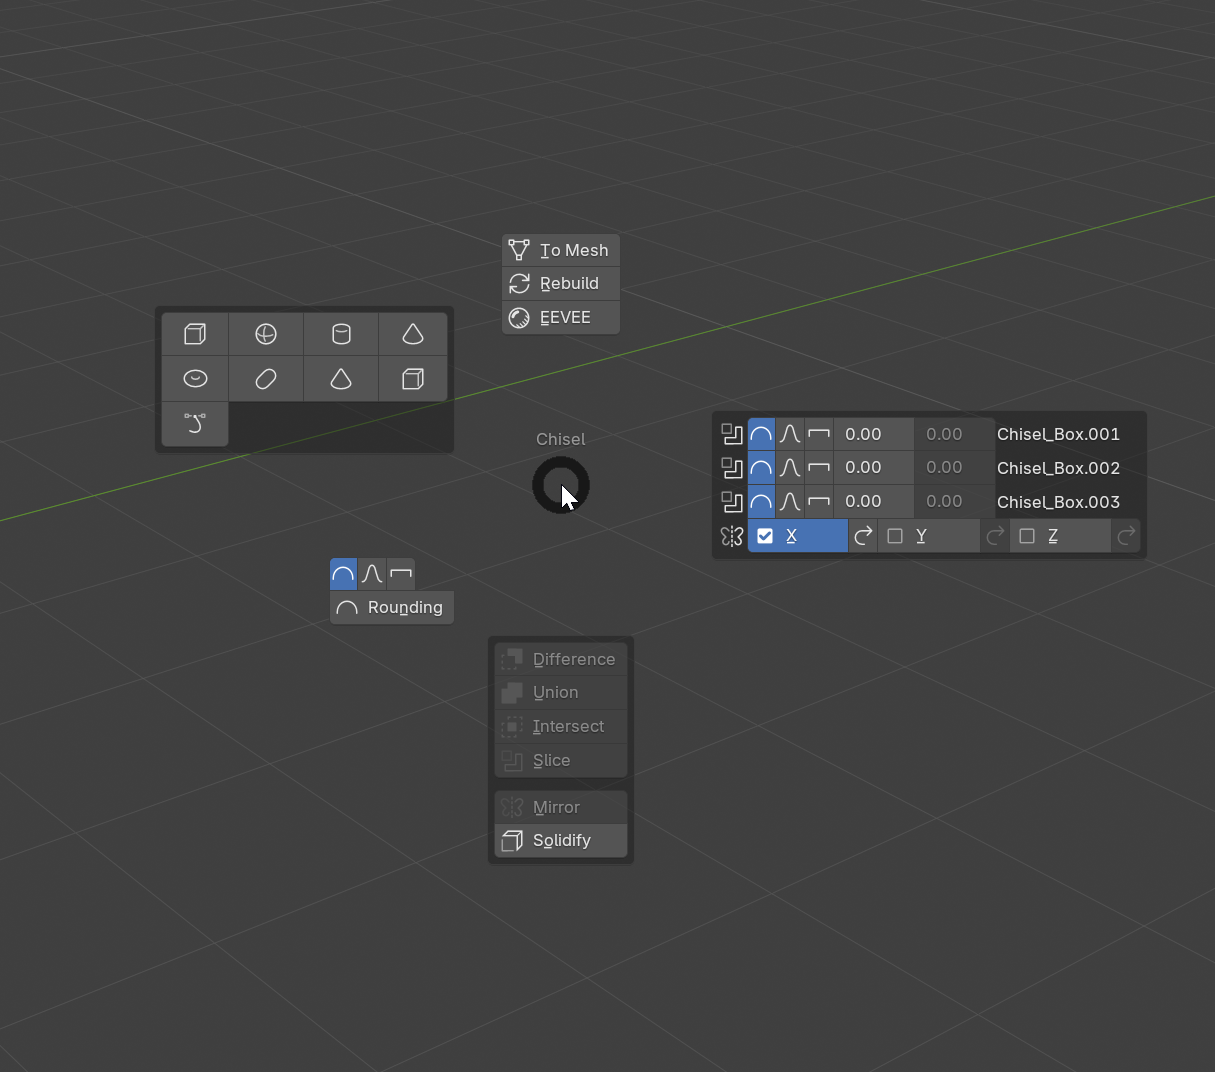Click the flip arrow next to X mirror

click(863, 536)
